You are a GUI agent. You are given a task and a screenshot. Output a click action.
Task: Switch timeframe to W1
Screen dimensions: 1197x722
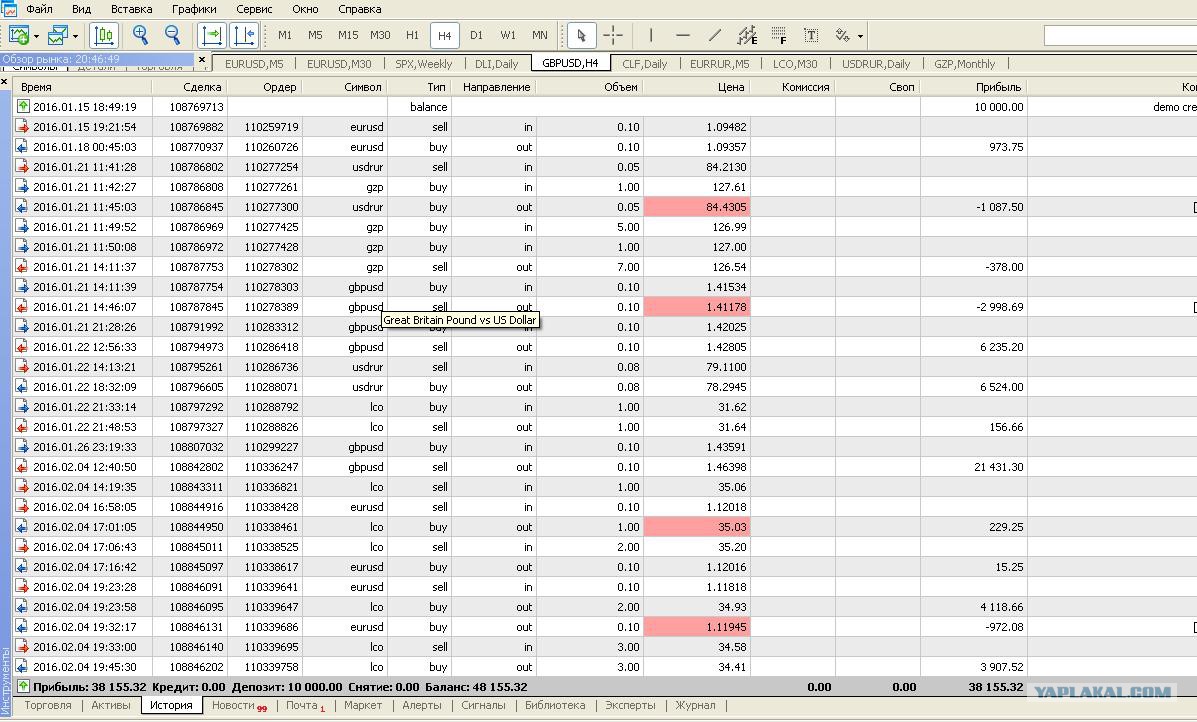tap(508, 35)
